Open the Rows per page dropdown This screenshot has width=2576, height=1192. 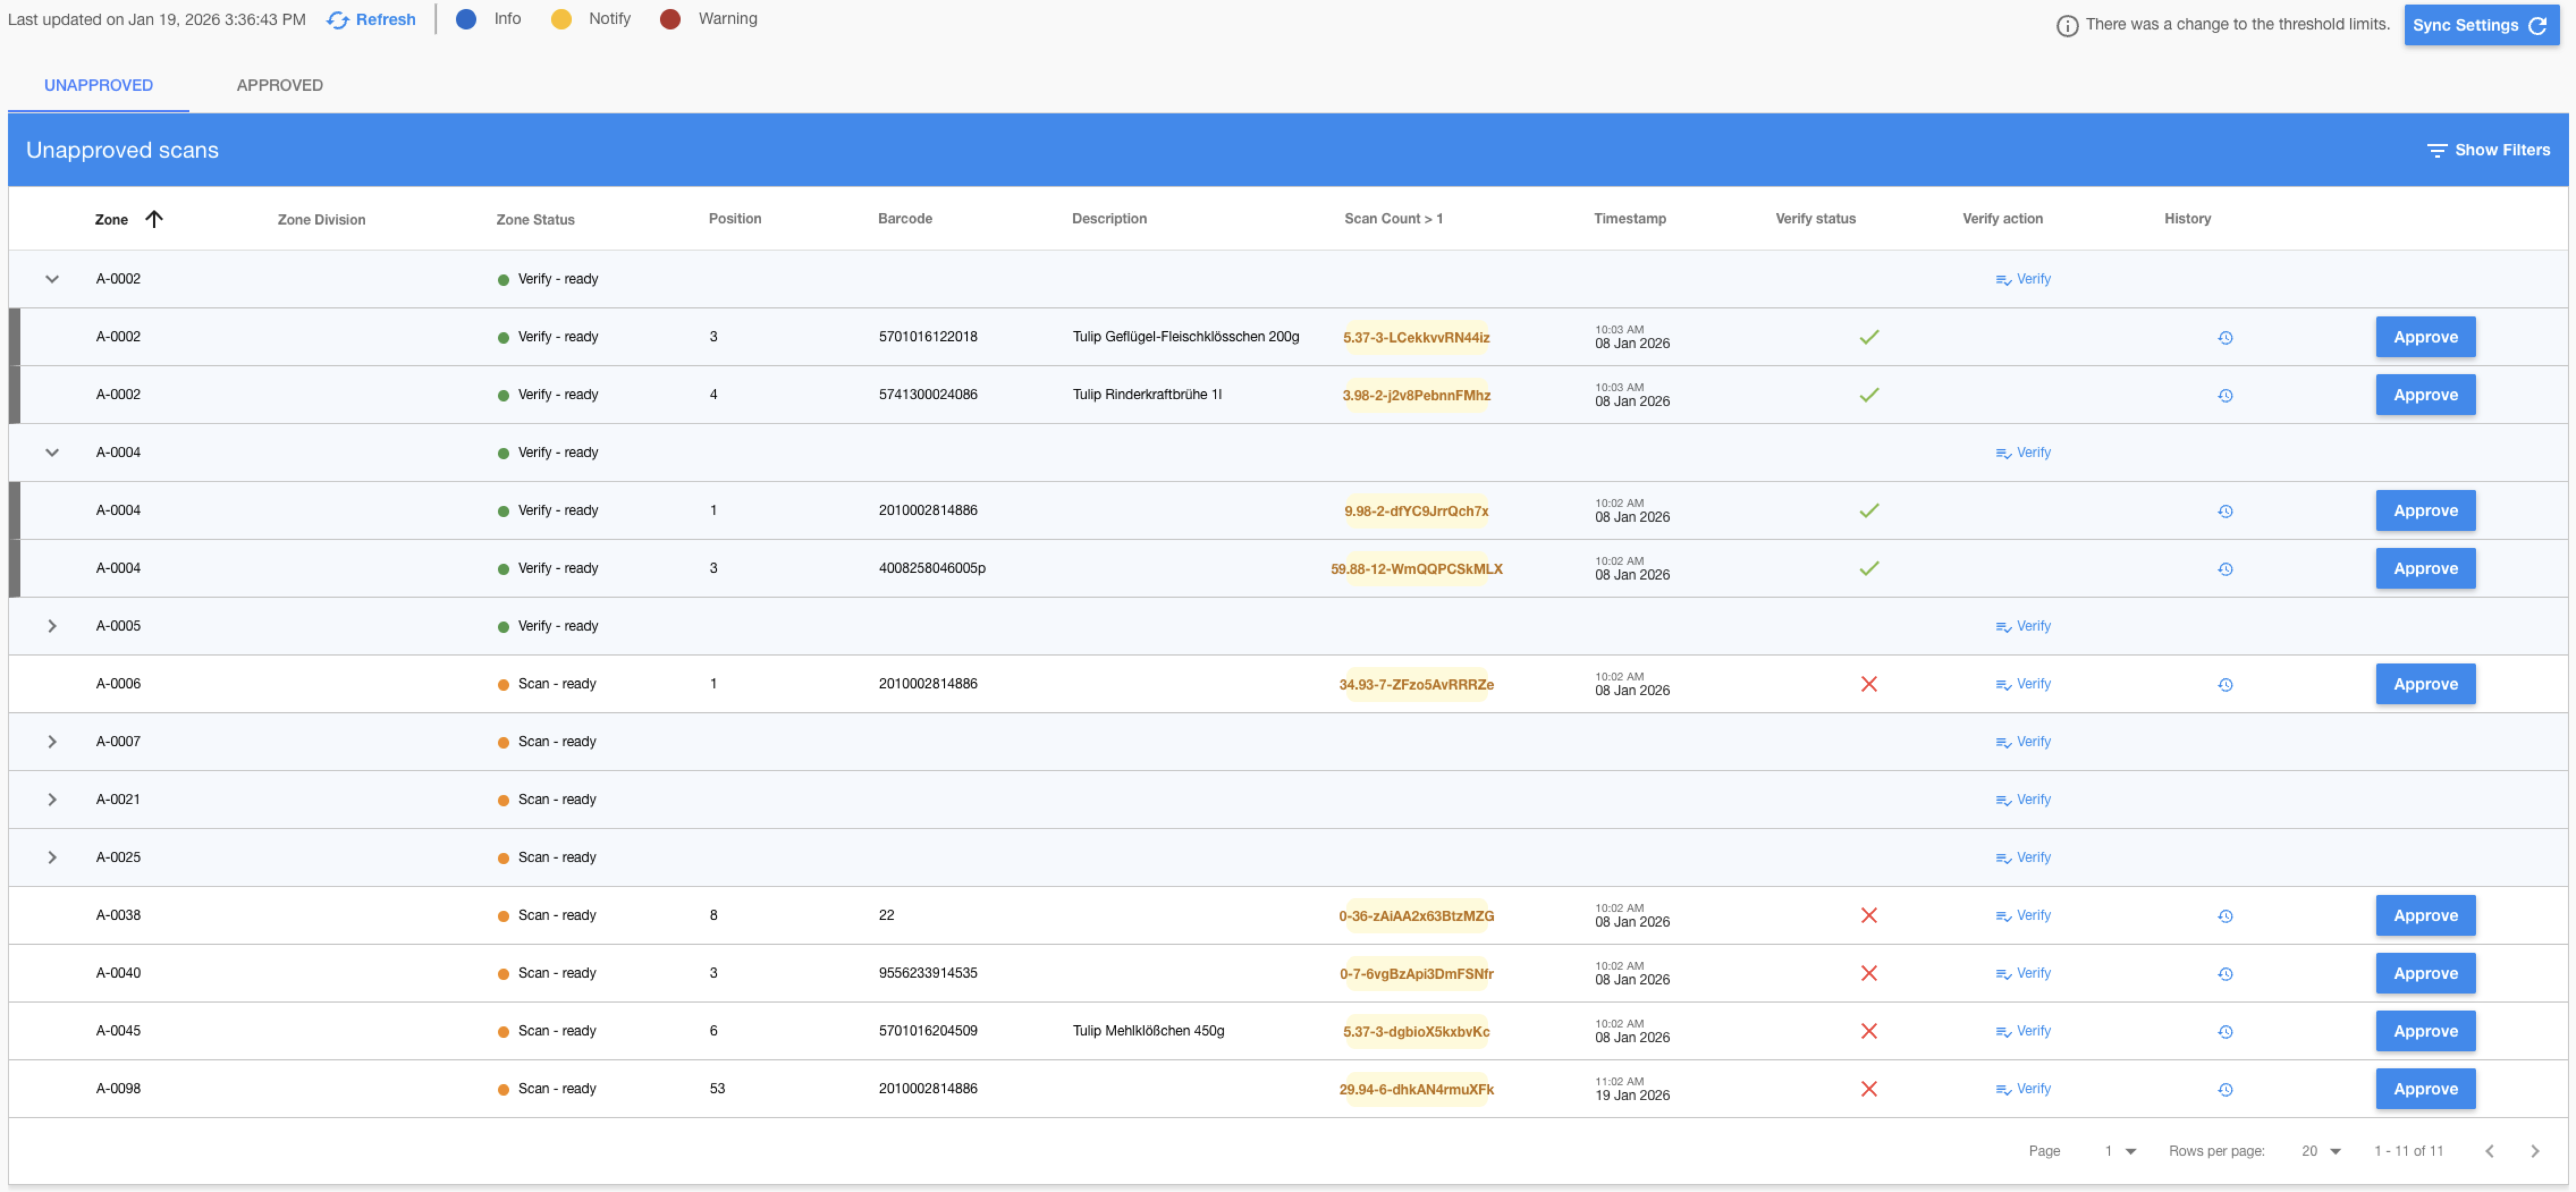2321,1151
